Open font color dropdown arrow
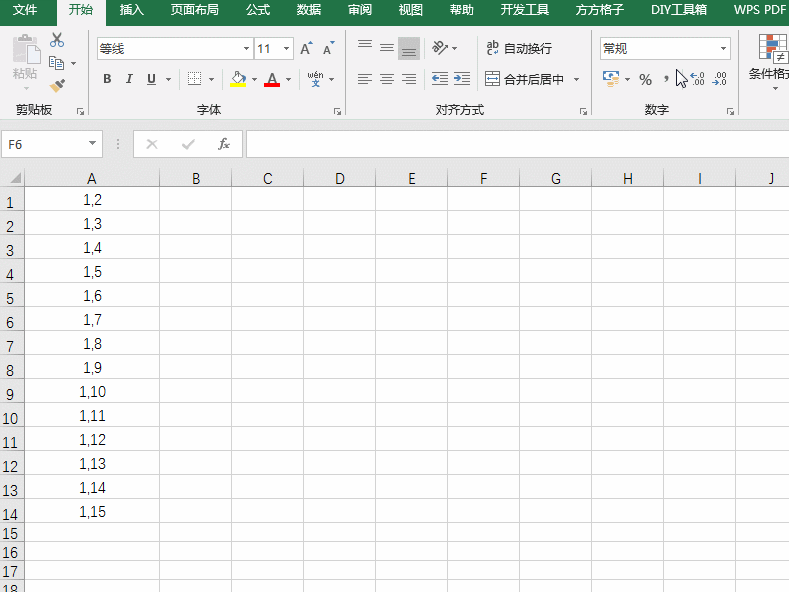The height and width of the screenshot is (592, 789). (288, 80)
